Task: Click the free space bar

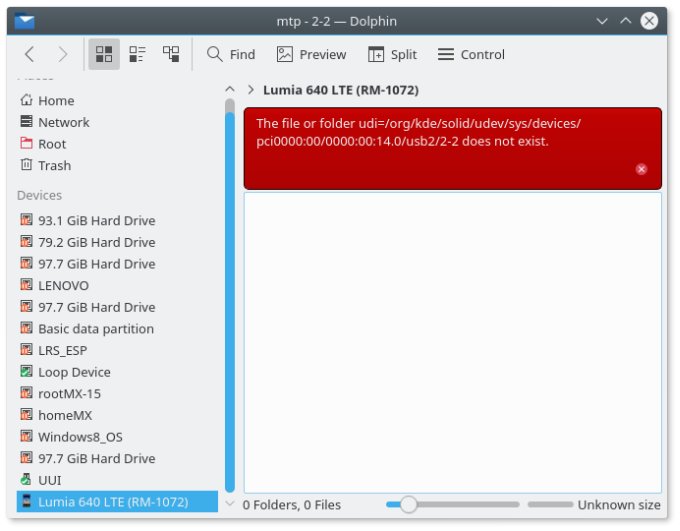Action: click(x=550, y=505)
